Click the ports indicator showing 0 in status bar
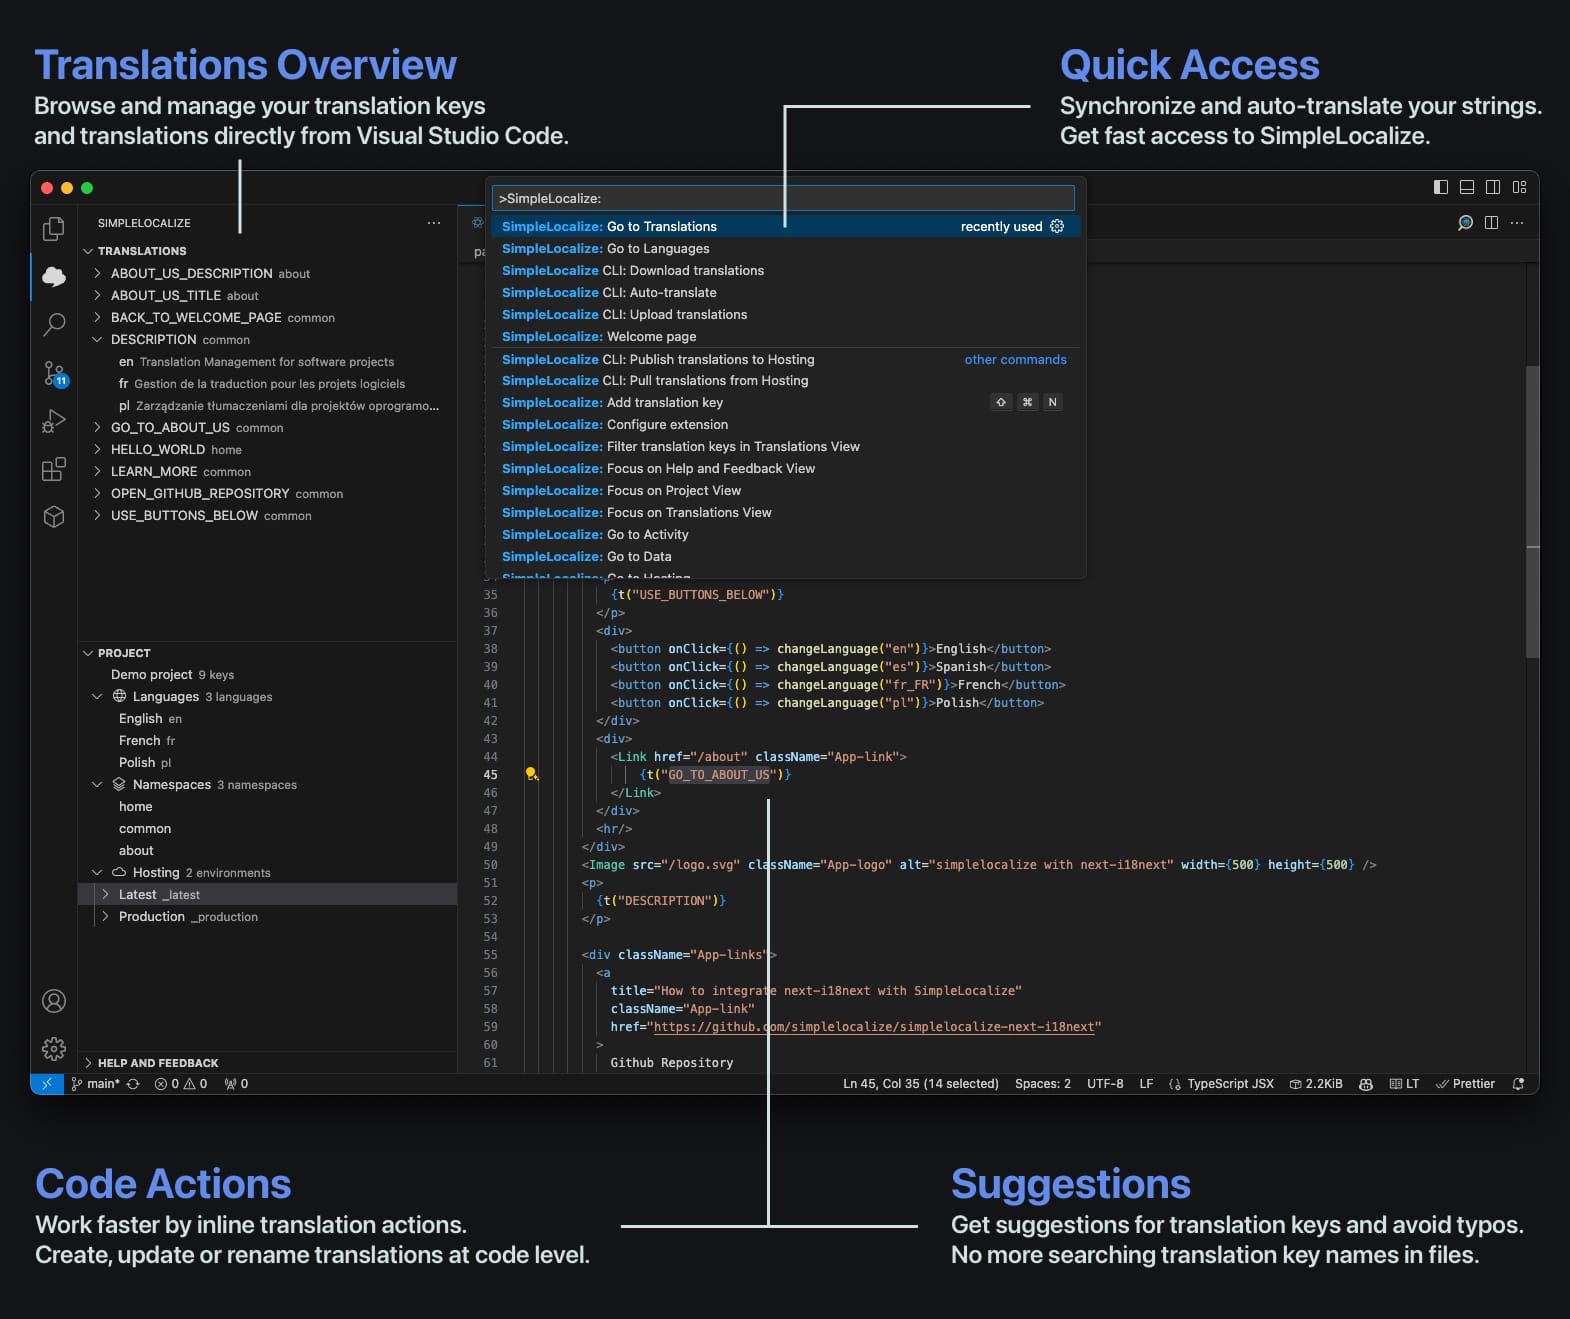 coord(236,1084)
